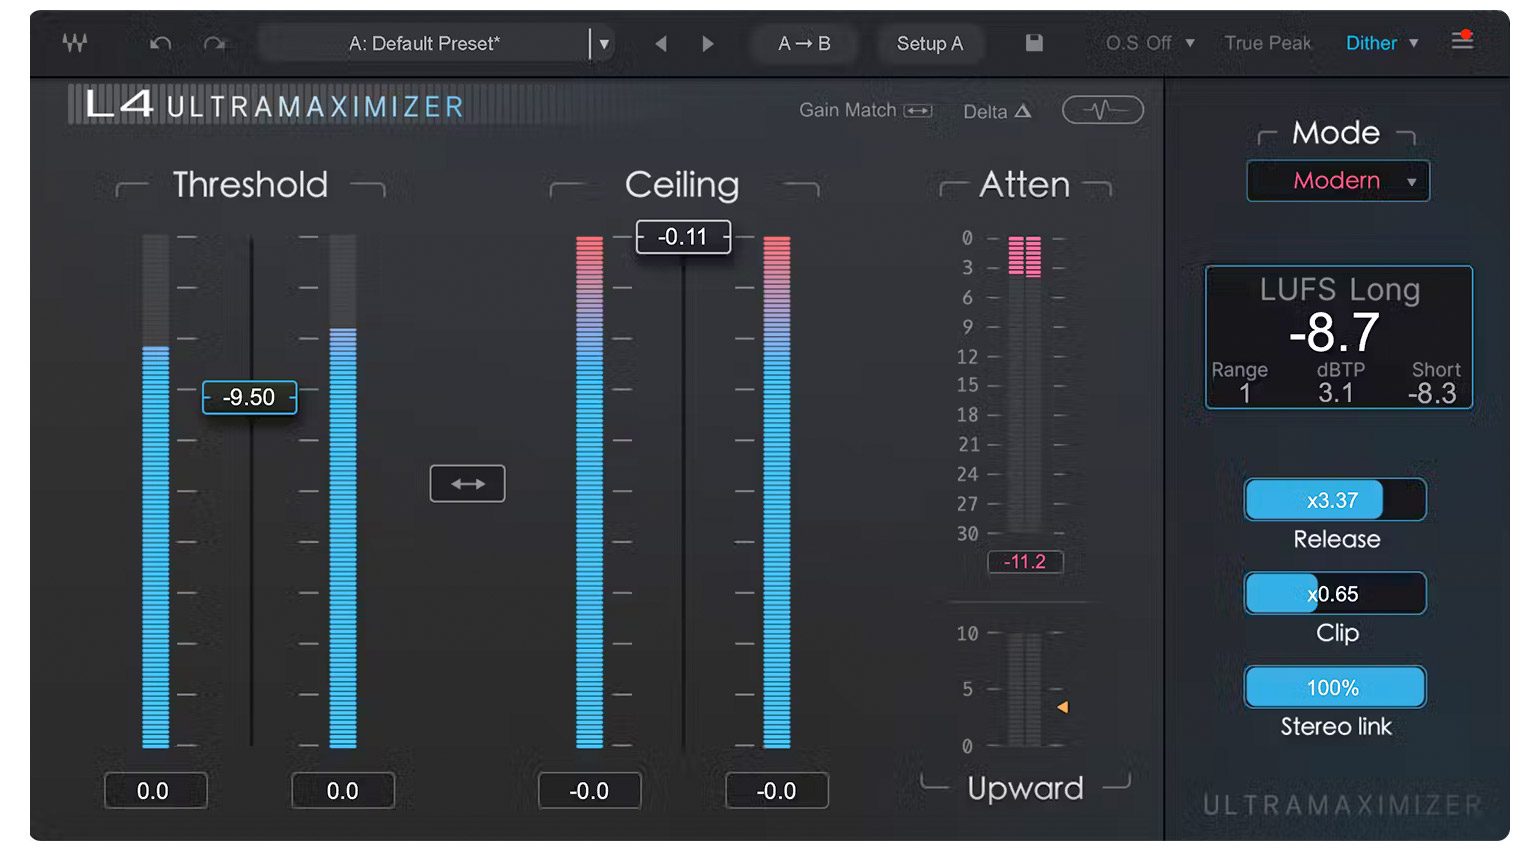Click the waveform bypass icon
Image resolution: width=1540 pixels, height=850 pixels.
point(1102,110)
